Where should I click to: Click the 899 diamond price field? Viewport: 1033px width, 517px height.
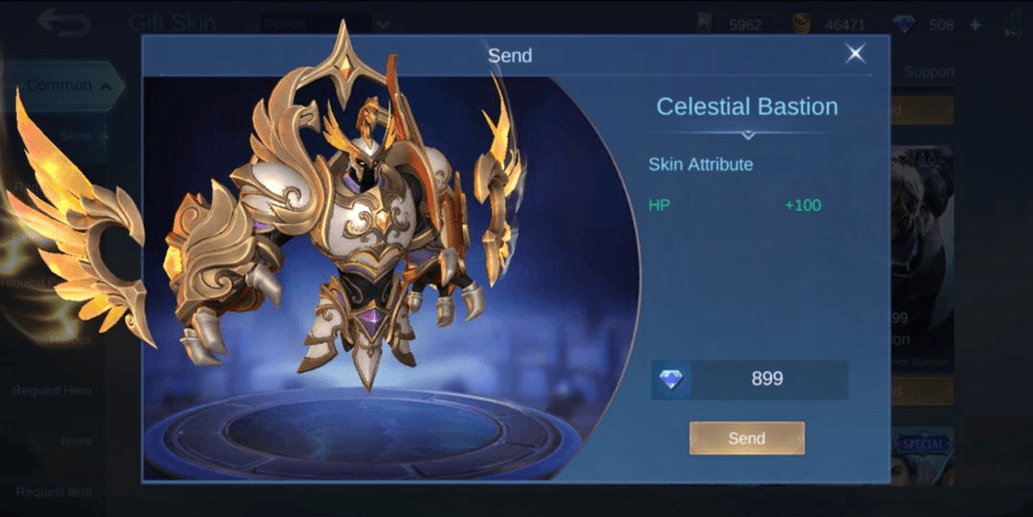coord(750,379)
